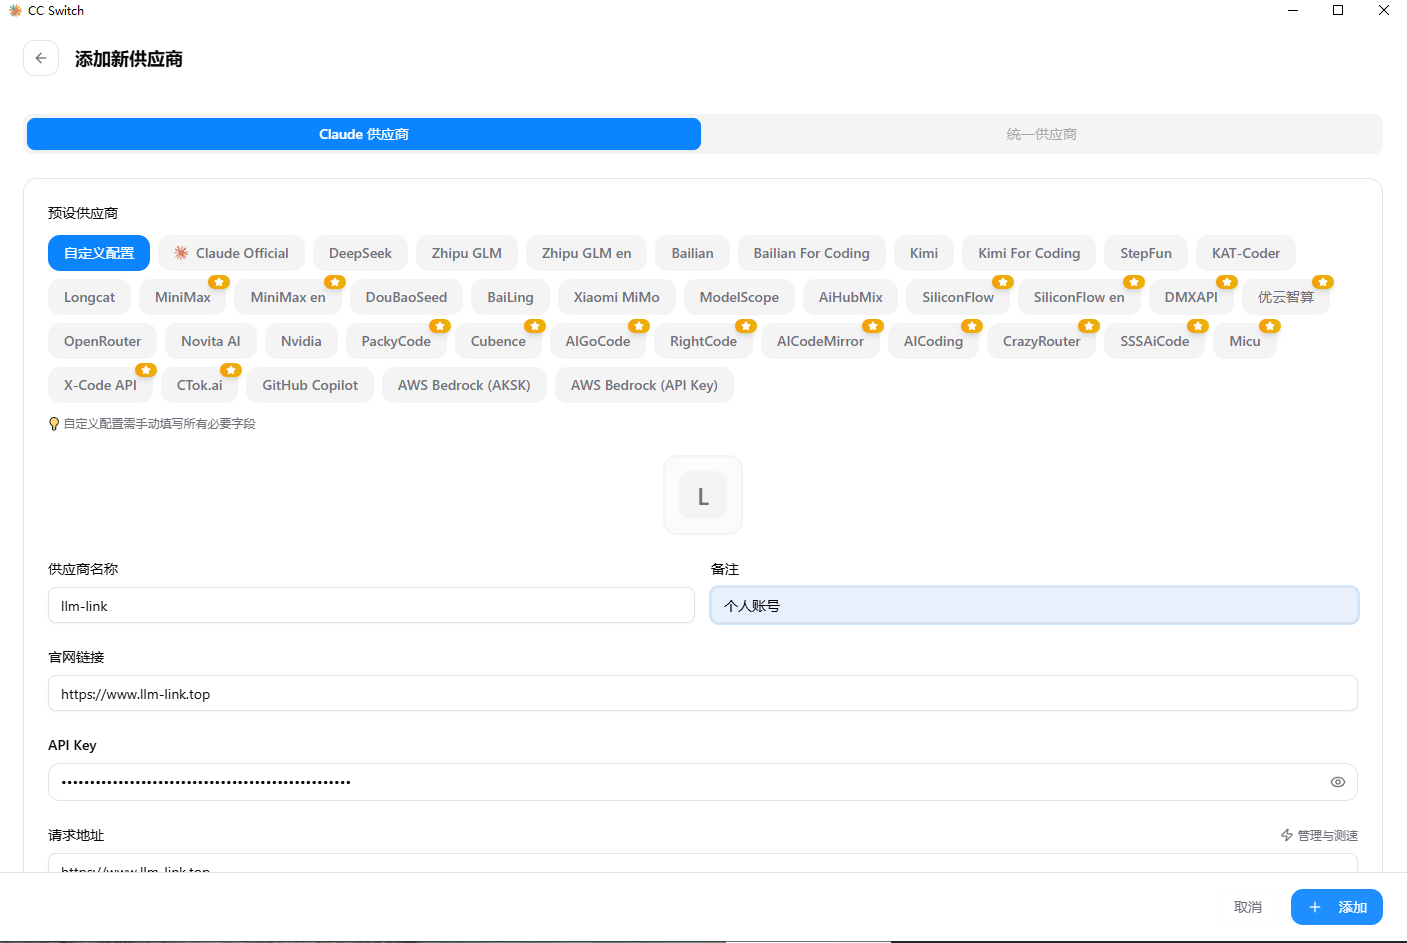
Task: Pick the CTok.ai preset
Action: pos(200,385)
